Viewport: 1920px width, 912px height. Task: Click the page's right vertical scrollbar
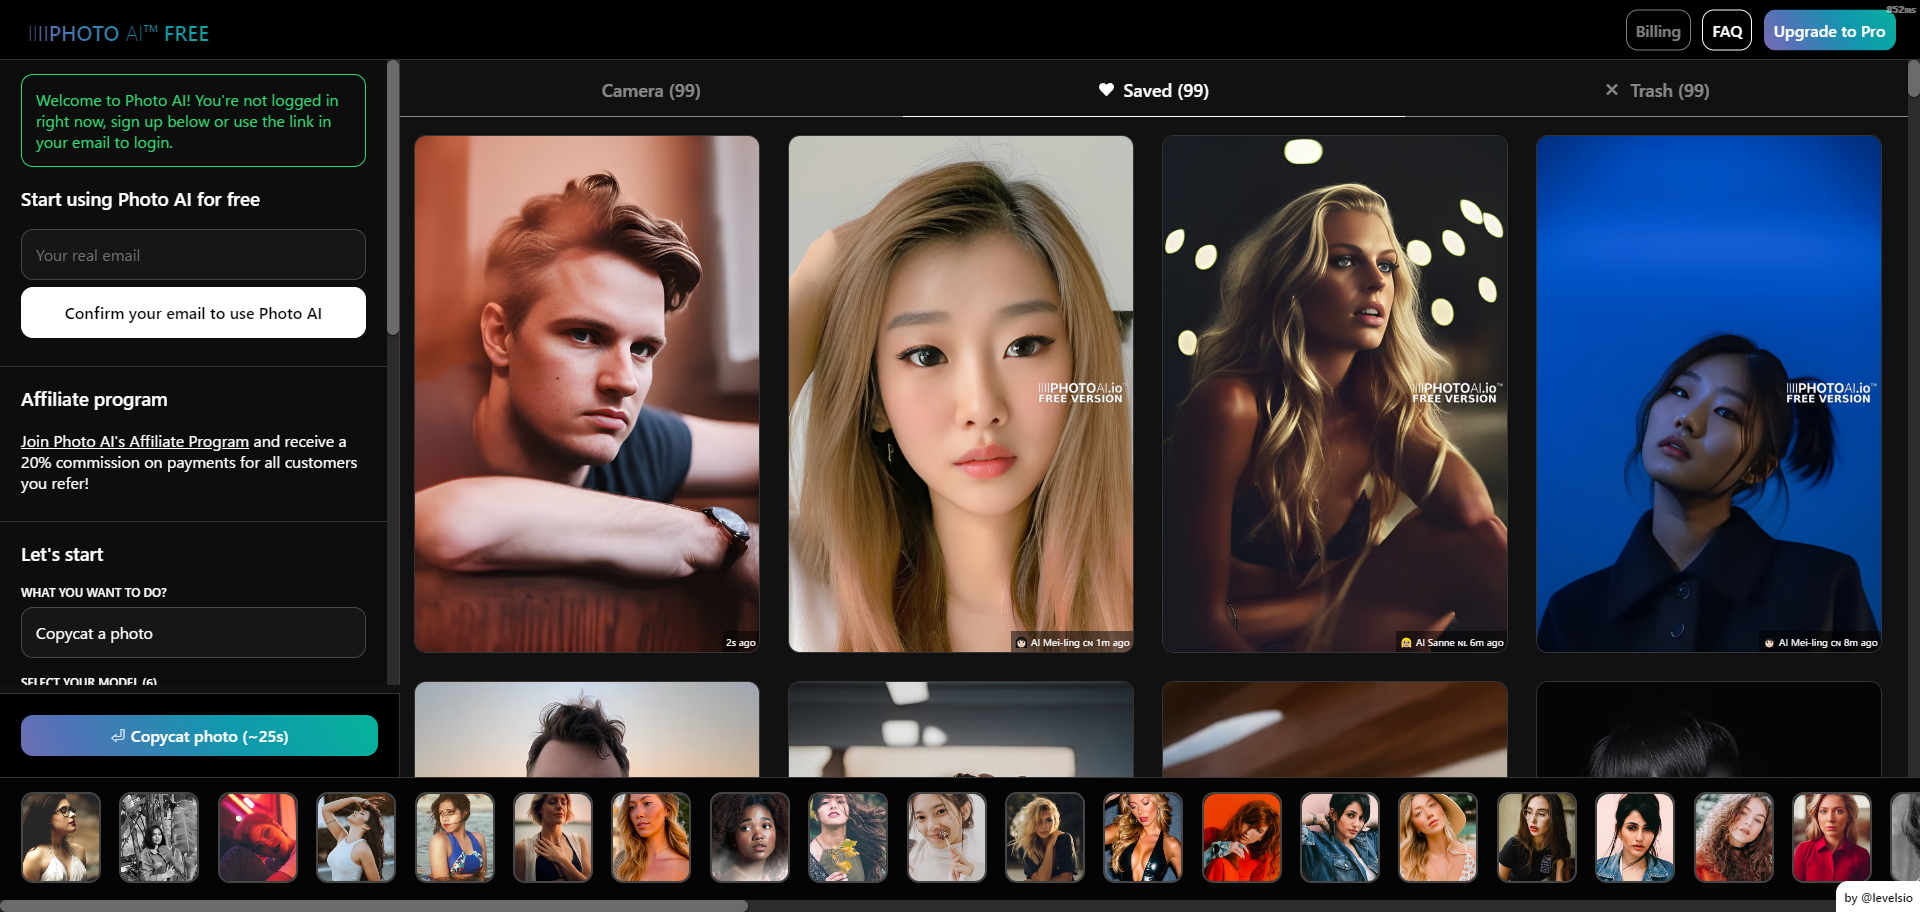(x=1913, y=78)
